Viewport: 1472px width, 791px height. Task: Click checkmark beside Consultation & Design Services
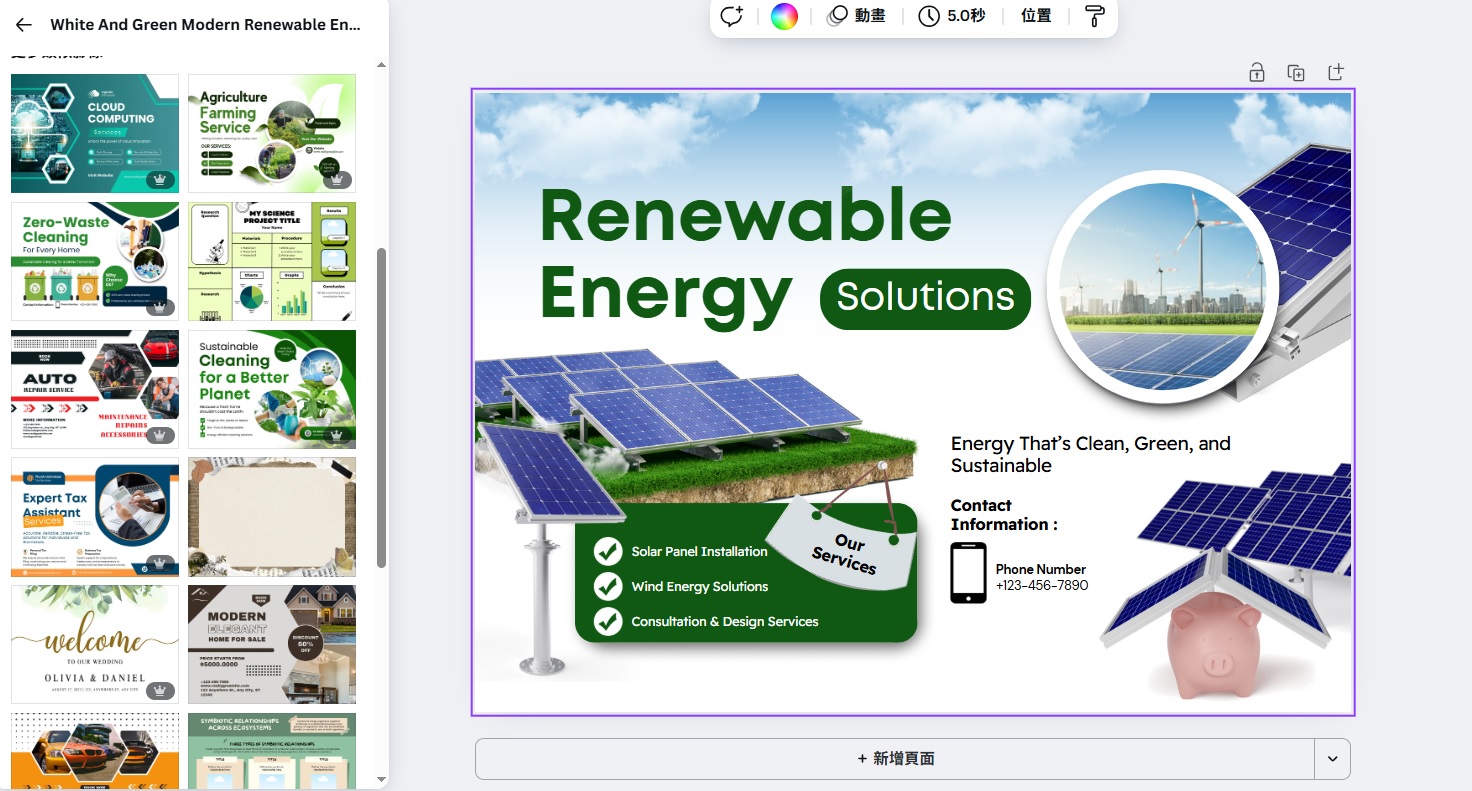click(608, 621)
